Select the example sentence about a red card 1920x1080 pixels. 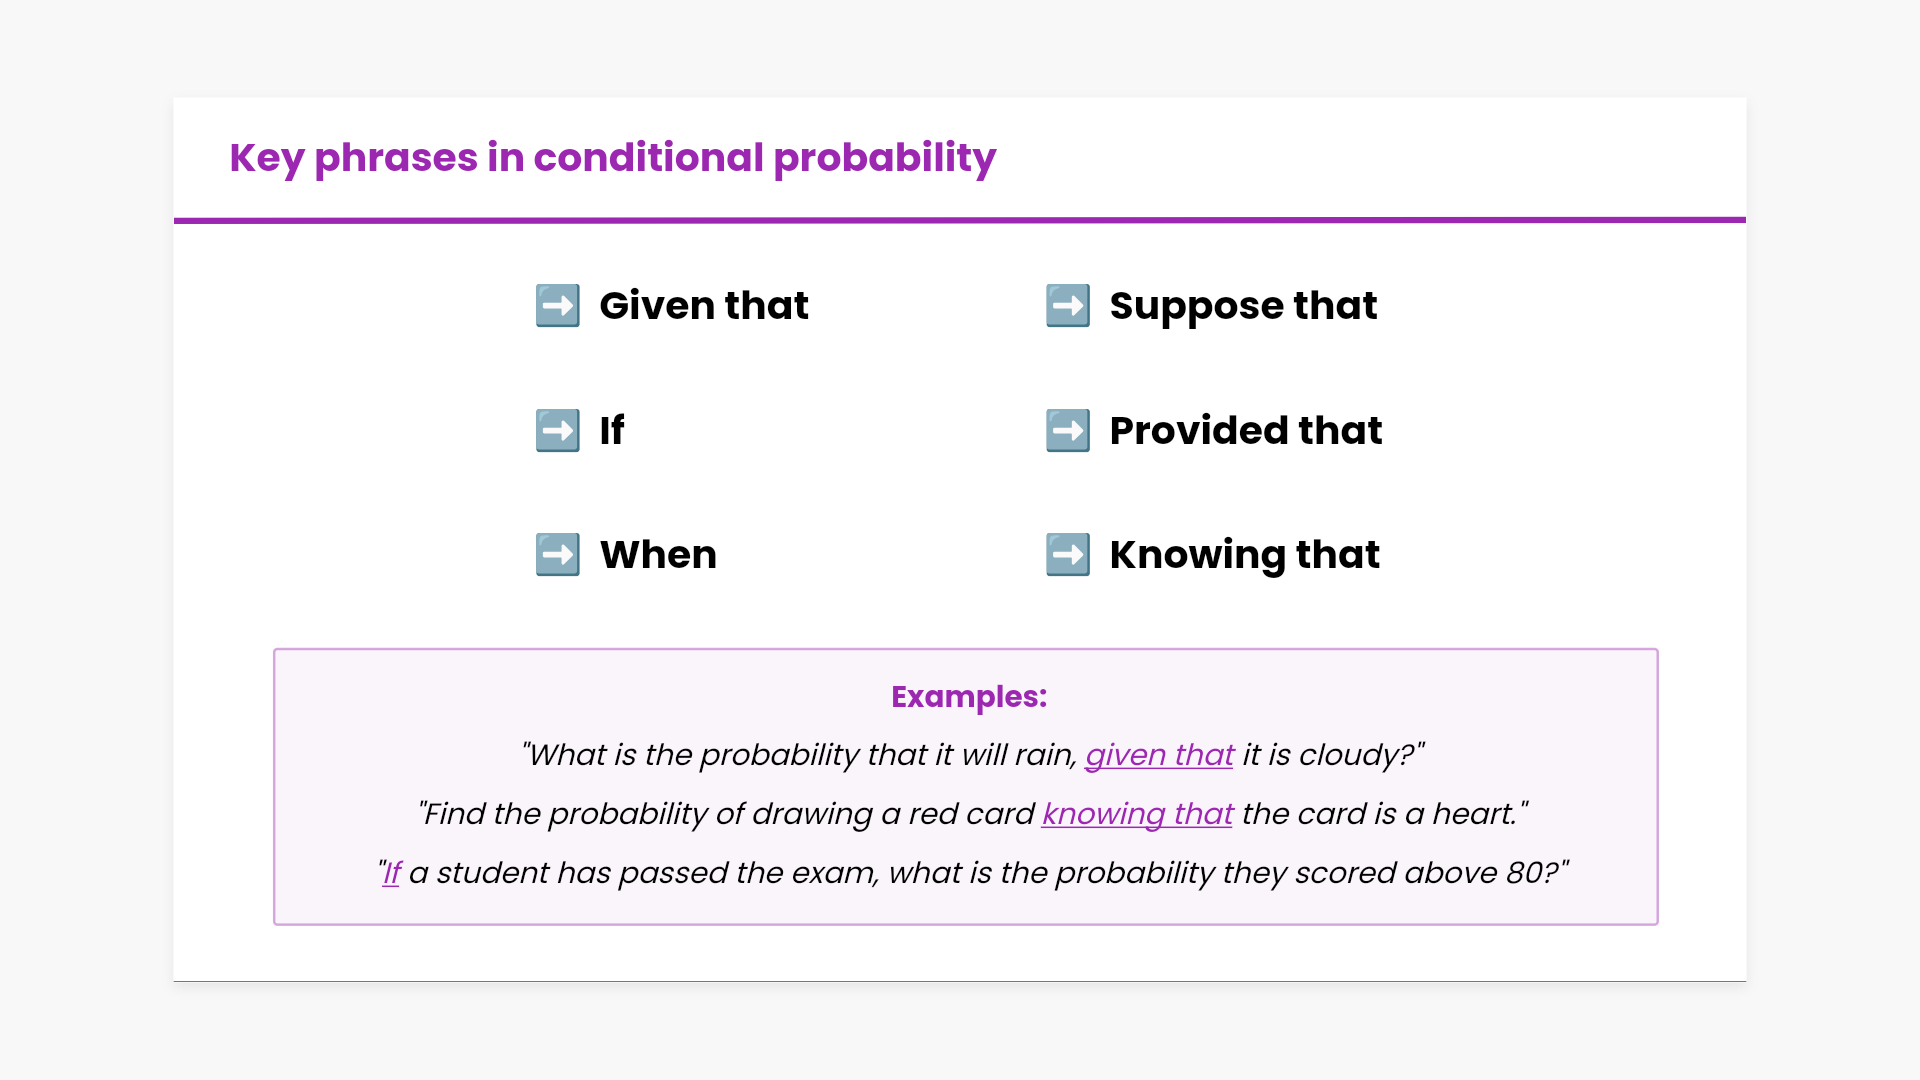click(730, 814)
